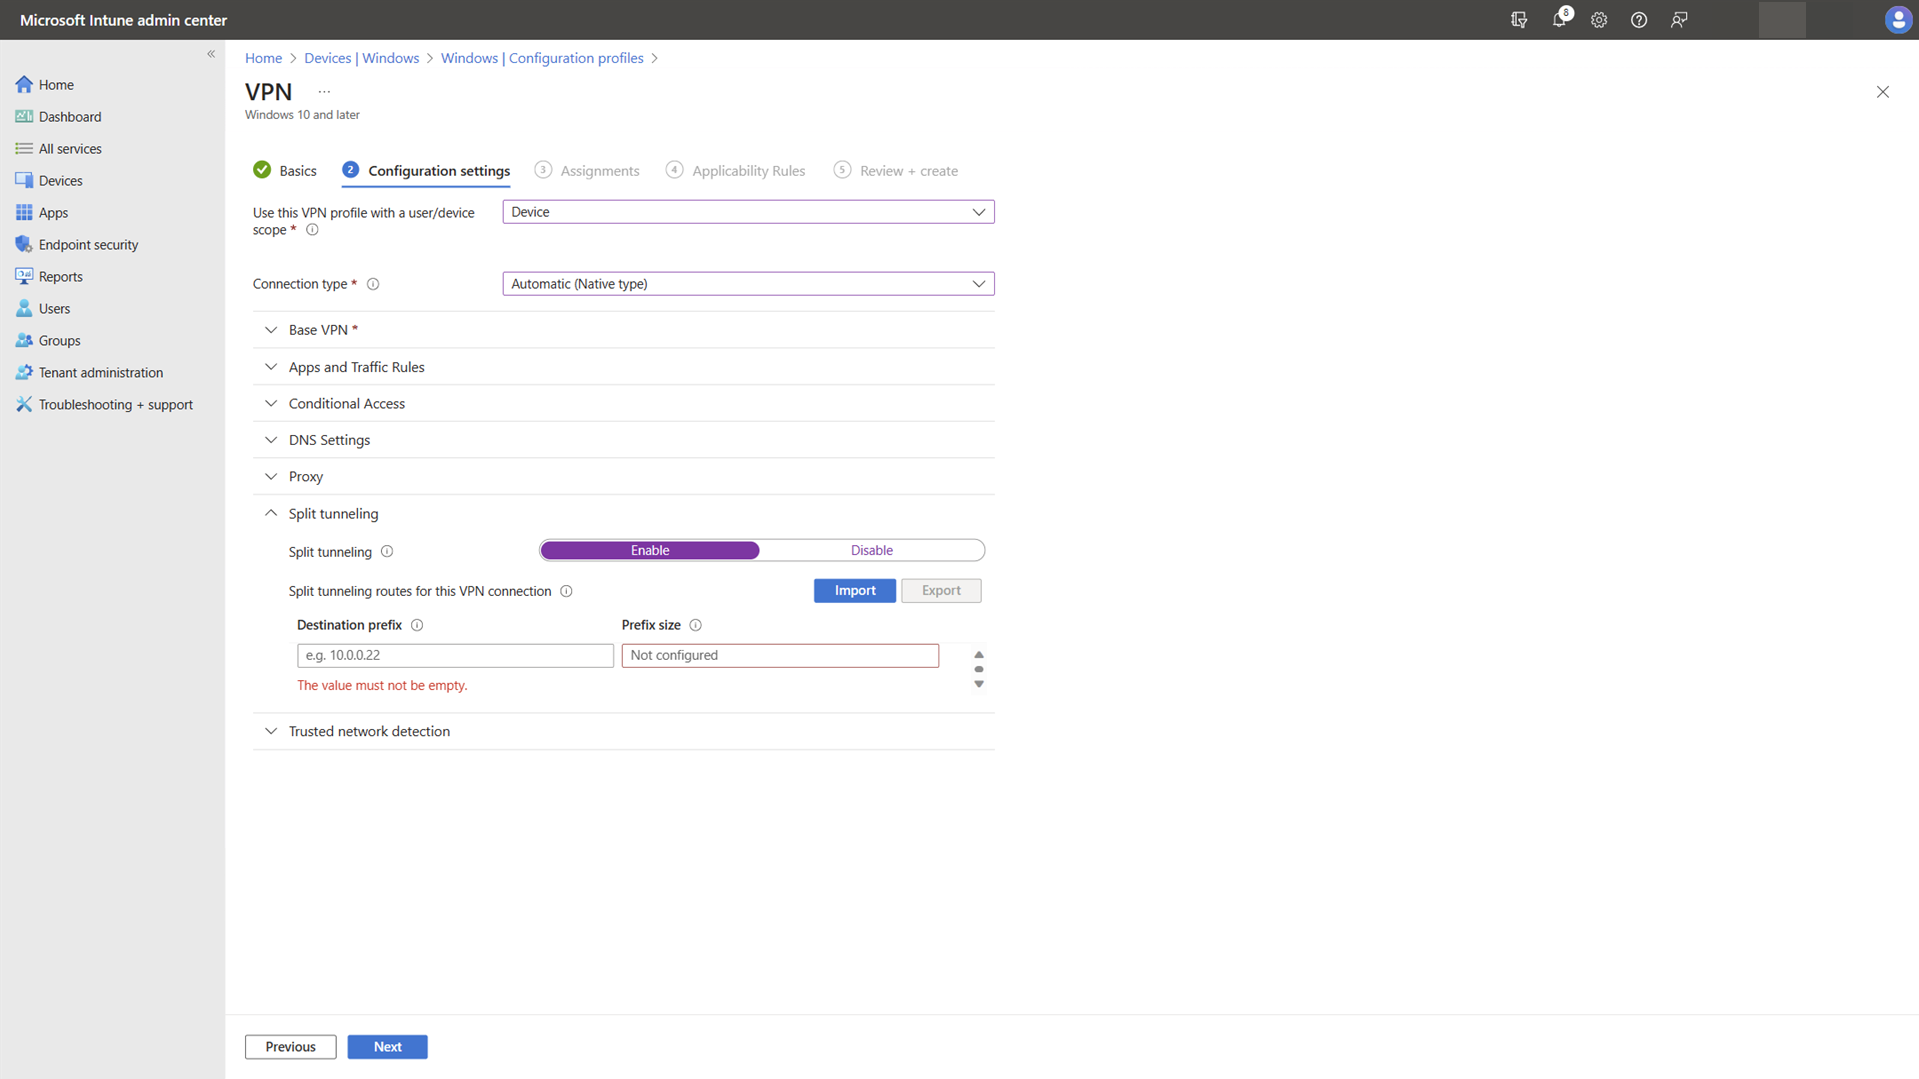The width and height of the screenshot is (1919, 1079).
Task: Open the notifications bell icon
Action: coord(1558,20)
